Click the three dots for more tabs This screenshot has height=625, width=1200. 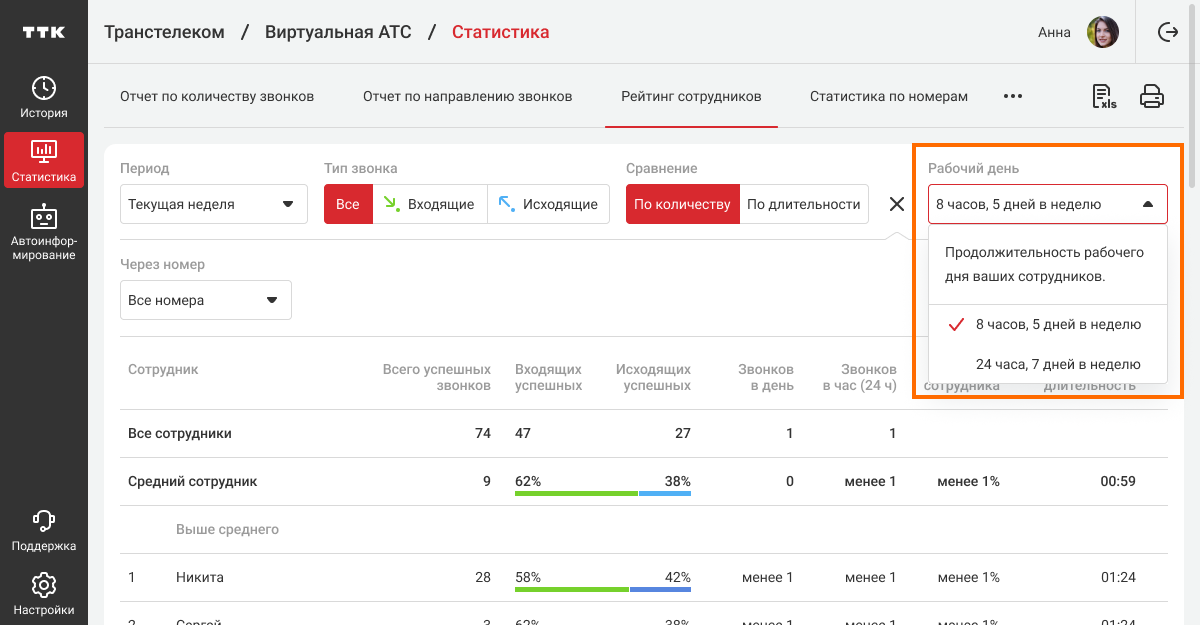pyautogui.click(x=1013, y=97)
